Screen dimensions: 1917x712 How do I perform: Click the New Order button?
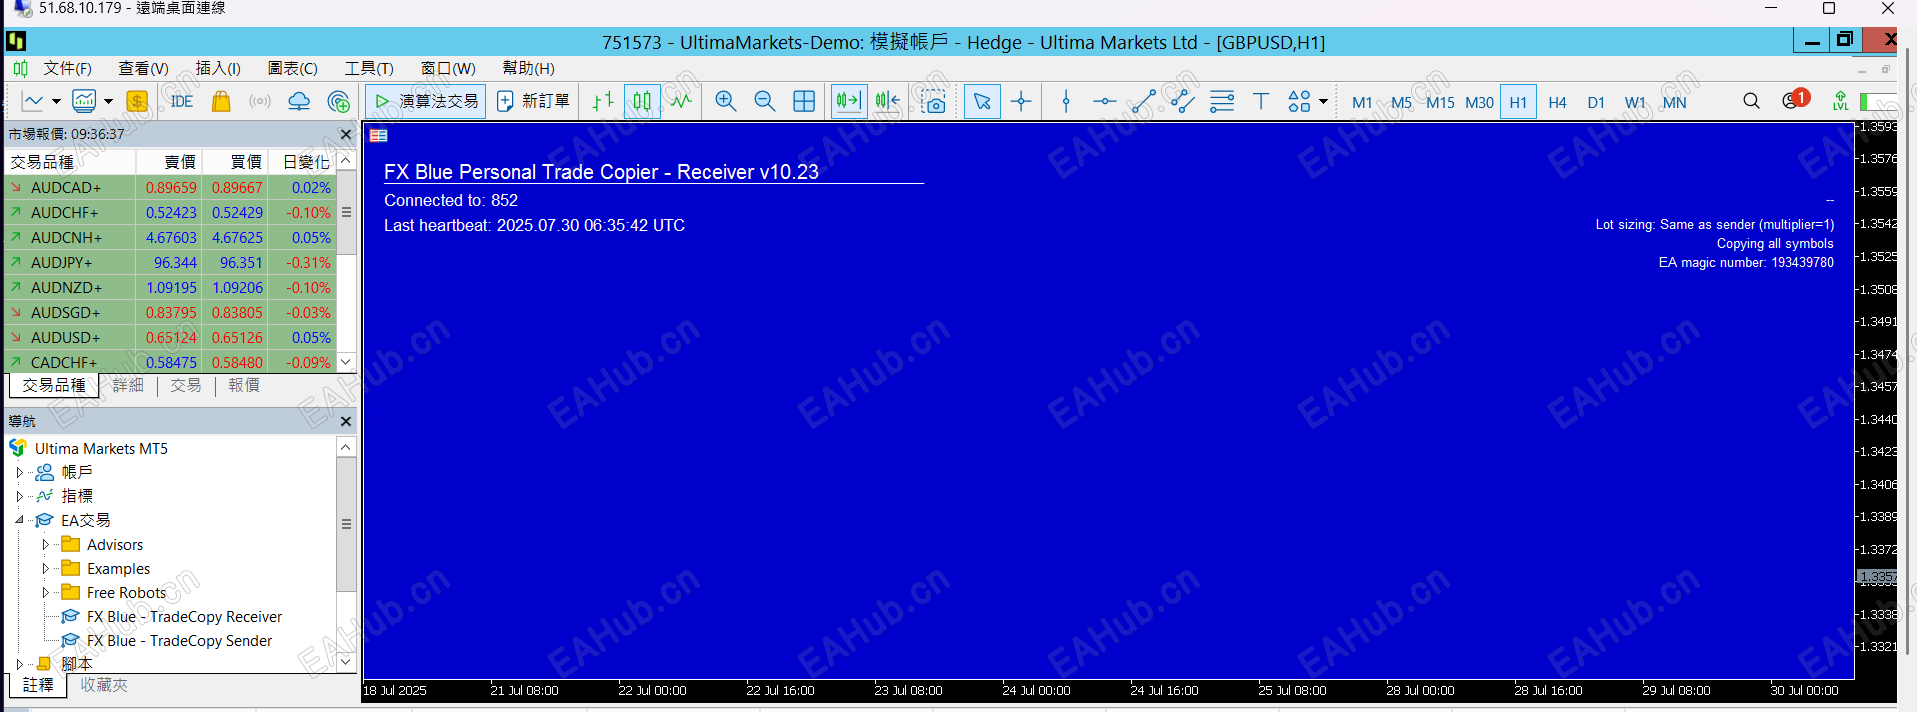534,101
